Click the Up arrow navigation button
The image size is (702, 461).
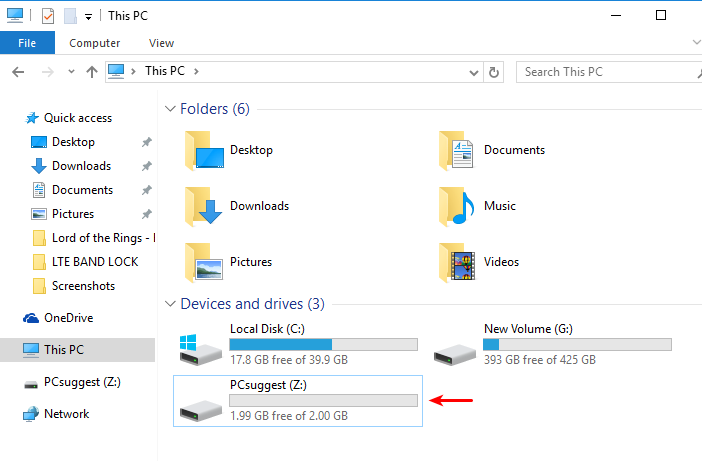coord(92,72)
